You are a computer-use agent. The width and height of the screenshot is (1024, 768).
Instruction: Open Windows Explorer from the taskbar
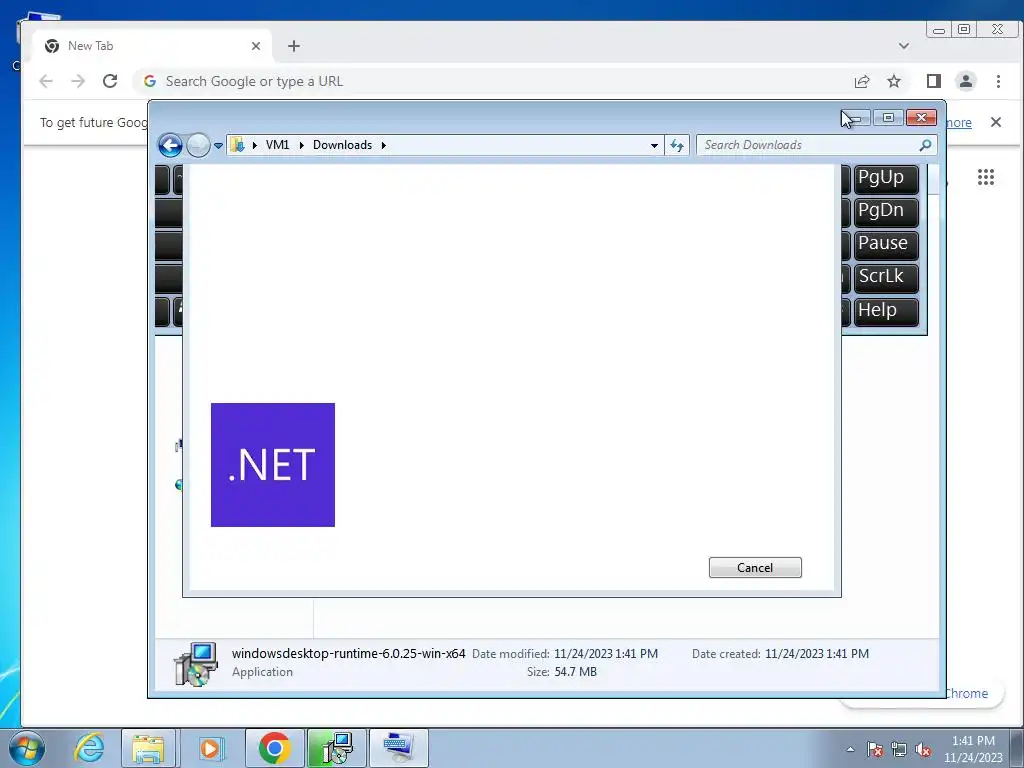[x=148, y=748]
